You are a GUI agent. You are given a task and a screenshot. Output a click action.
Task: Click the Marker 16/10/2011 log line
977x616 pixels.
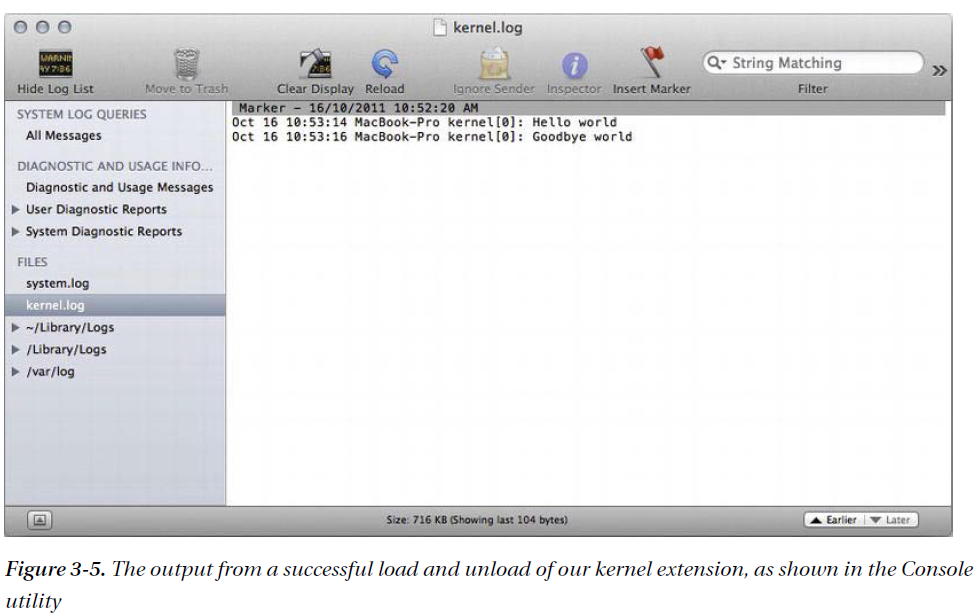click(x=588, y=108)
